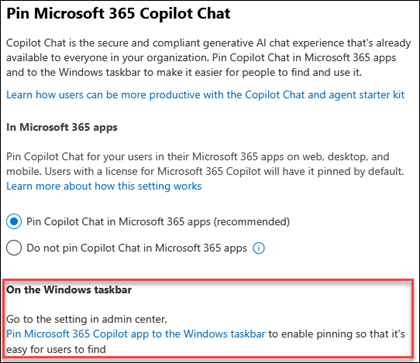Screen dimensions: 420x363
Task: Click Go to the setting in admin center text
Action: 87,319
